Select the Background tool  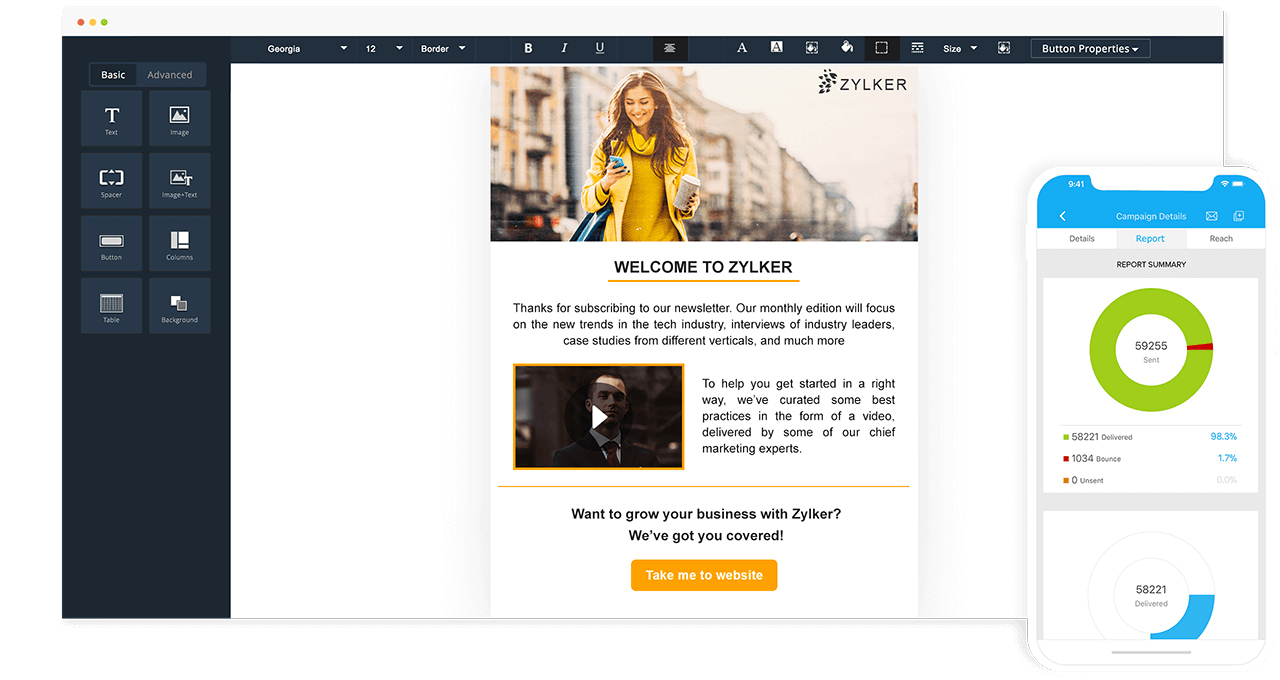pyautogui.click(x=179, y=306)
